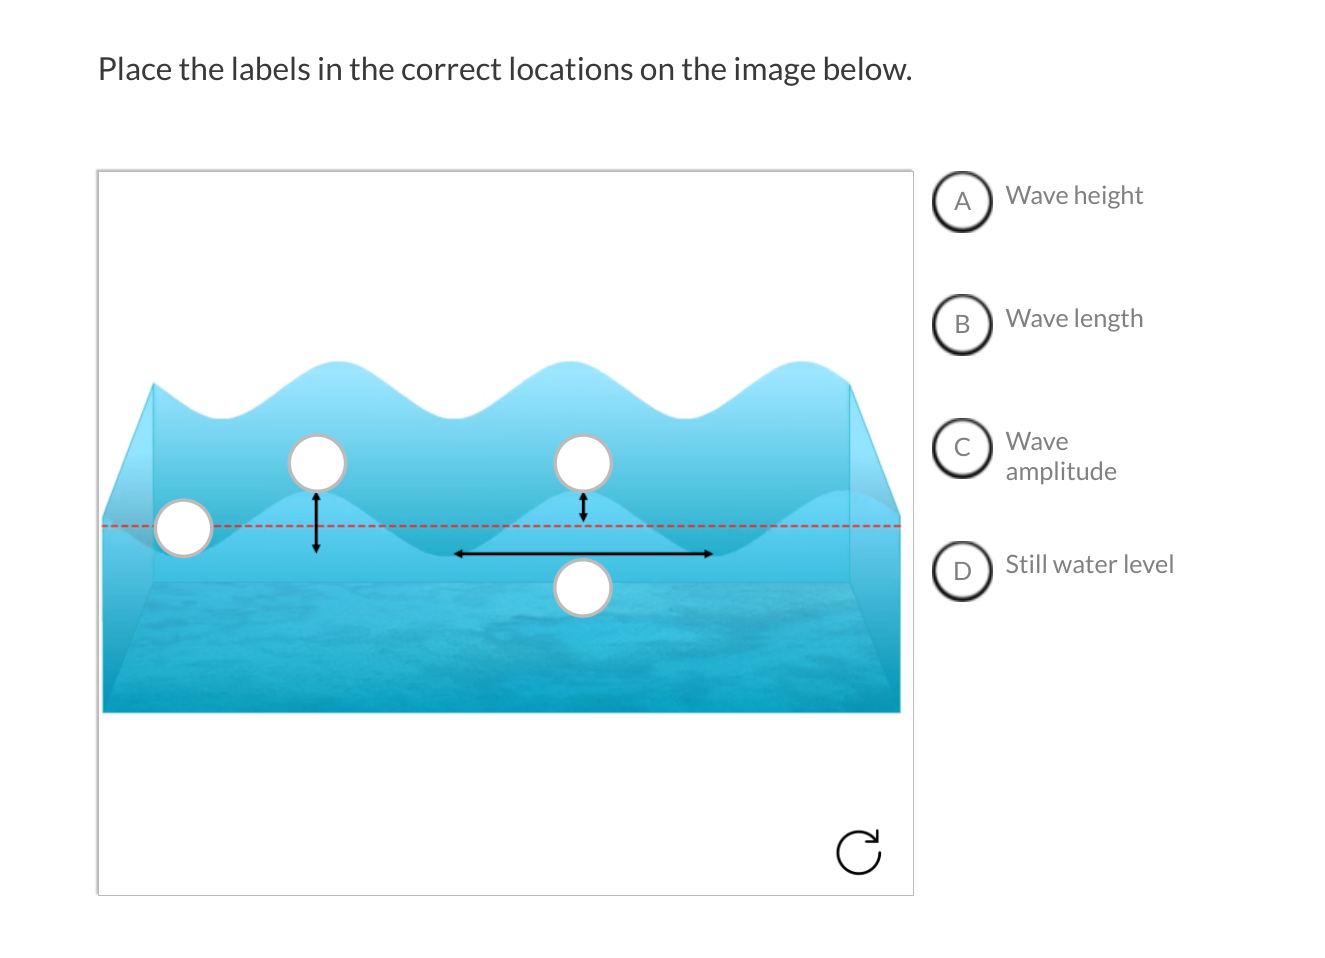Click the seabed area of the wave image

pyautogui.click(x=501, y=646)
